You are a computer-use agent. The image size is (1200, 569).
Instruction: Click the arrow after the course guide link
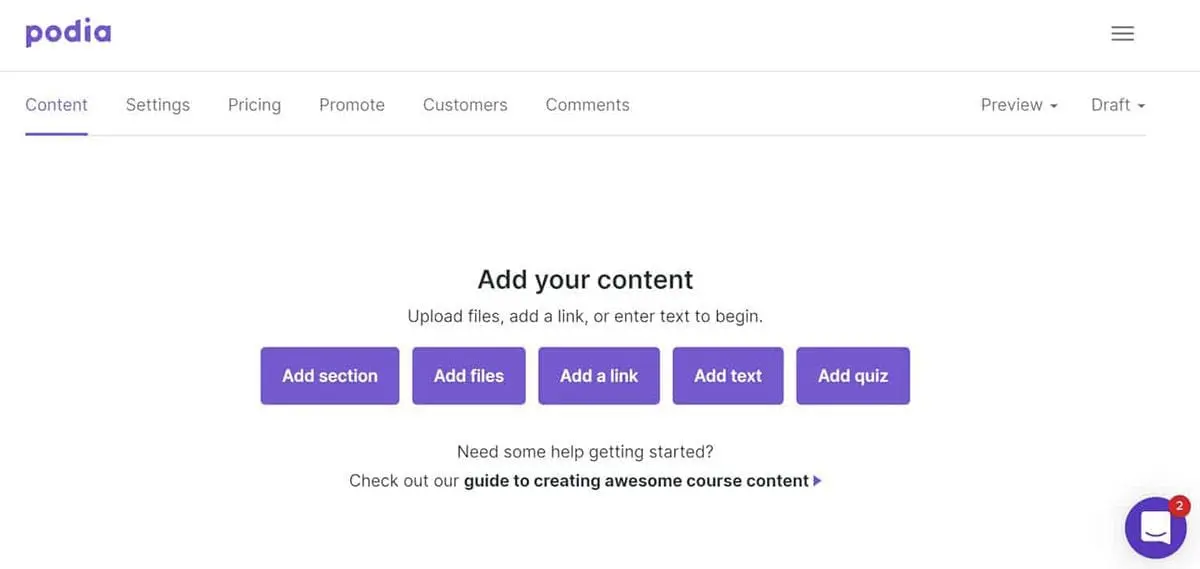818,481
